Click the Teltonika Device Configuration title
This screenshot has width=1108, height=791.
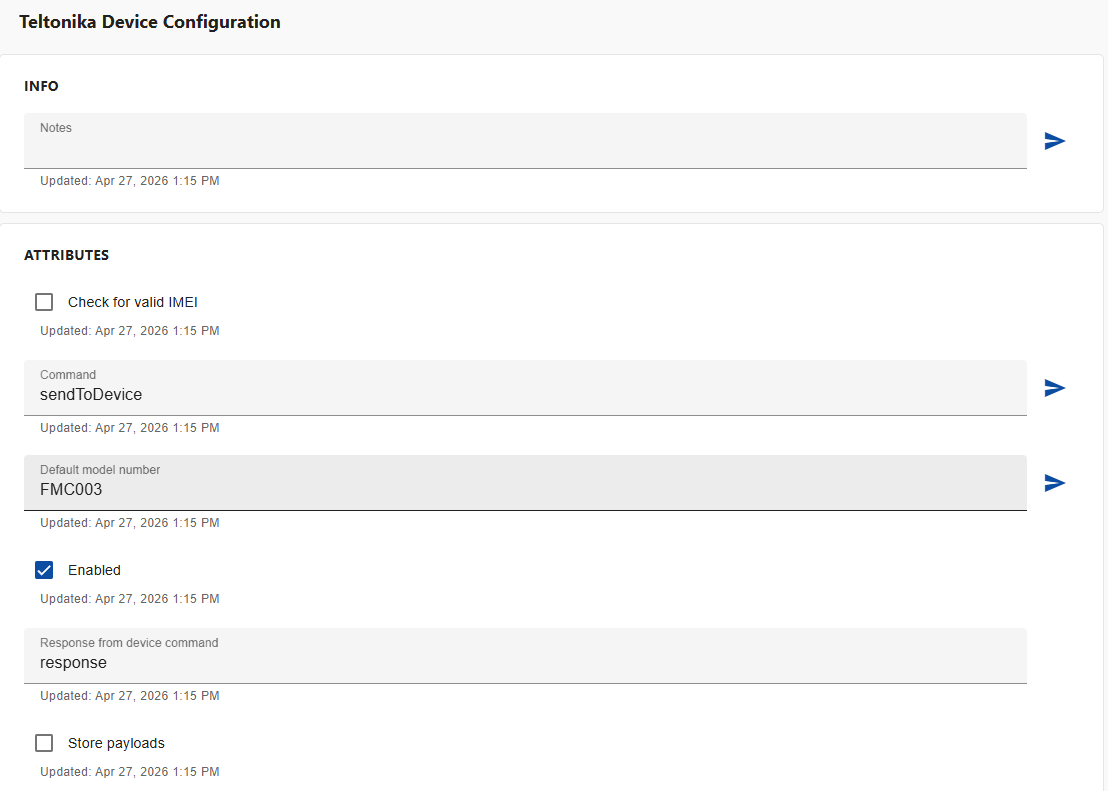tap(150, 22)
